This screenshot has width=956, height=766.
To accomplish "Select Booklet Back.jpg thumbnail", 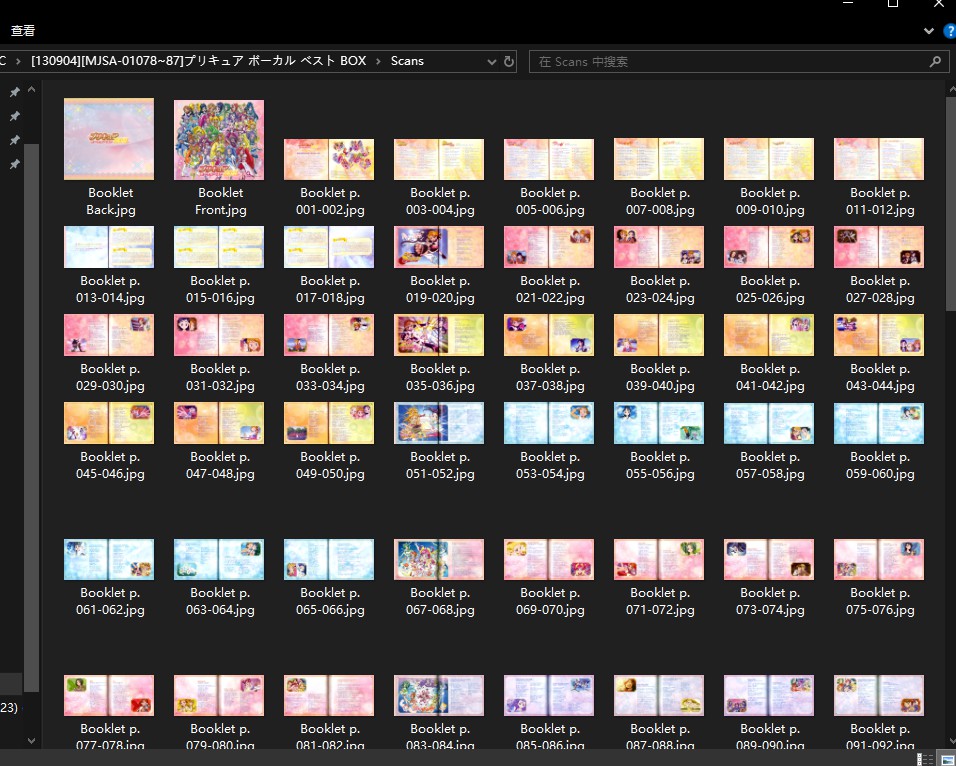I will [109, 139].
